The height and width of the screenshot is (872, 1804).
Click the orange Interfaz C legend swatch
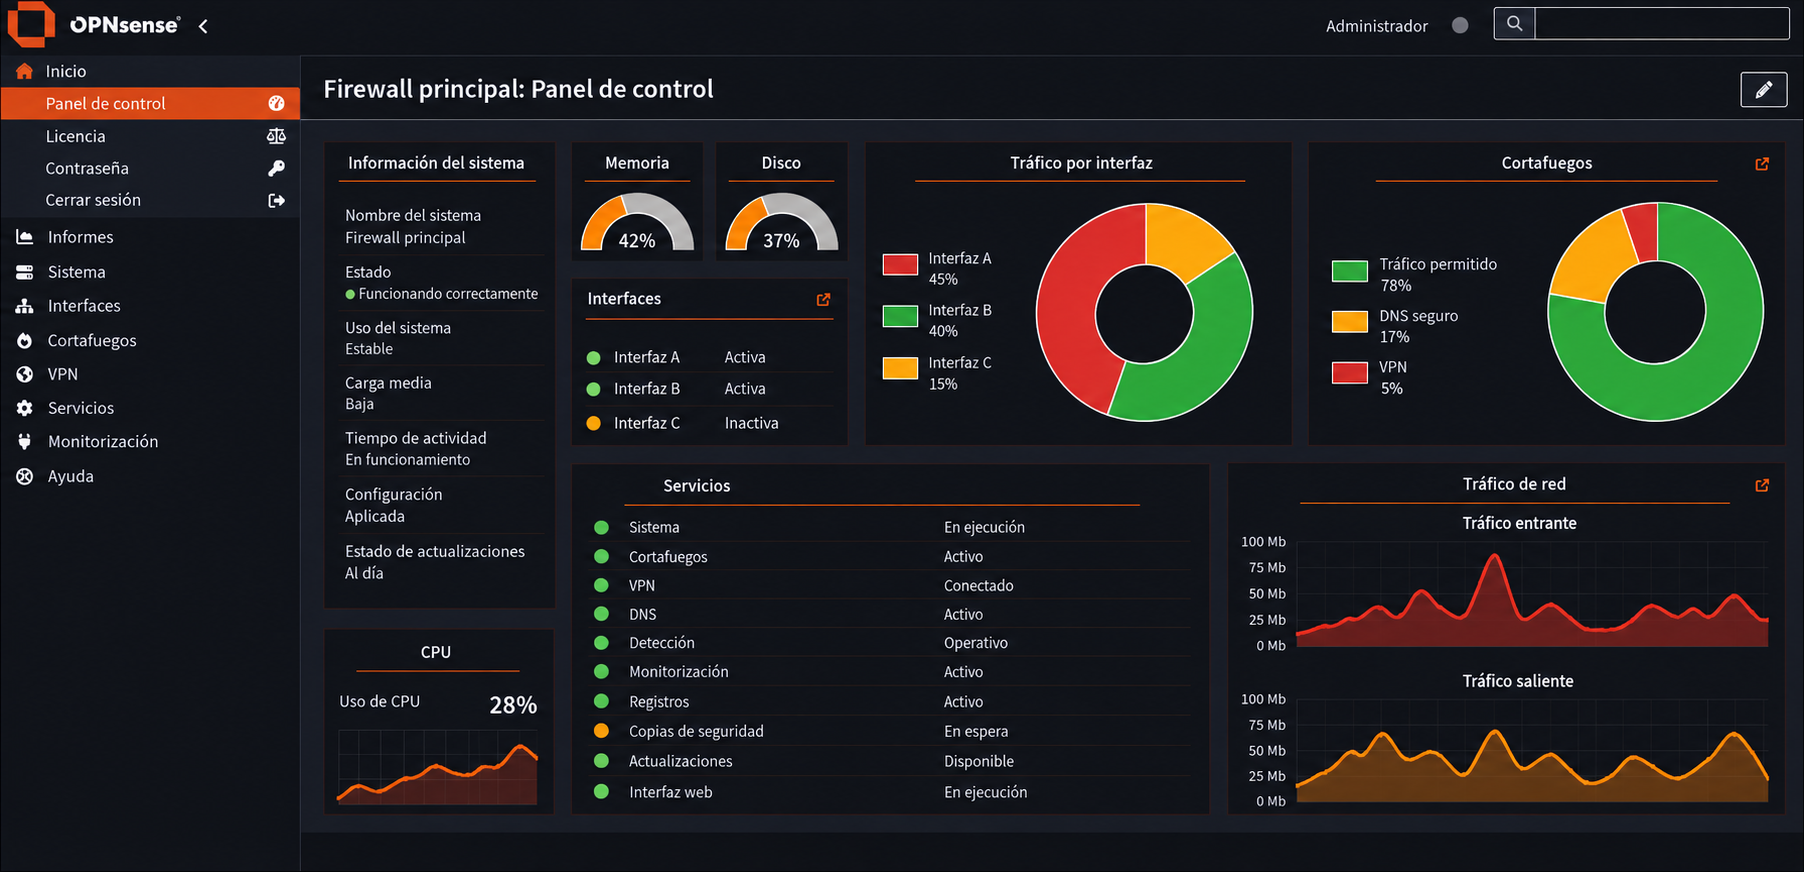click(900, 368)
